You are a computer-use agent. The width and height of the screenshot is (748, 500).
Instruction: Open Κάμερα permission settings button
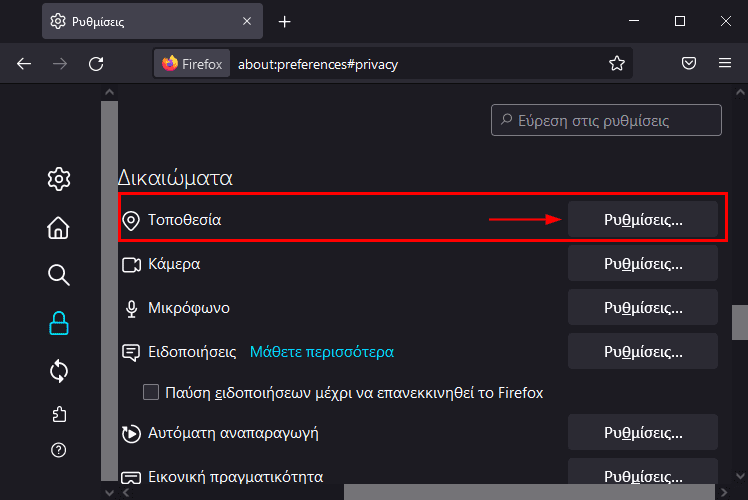tap(643, 263)
